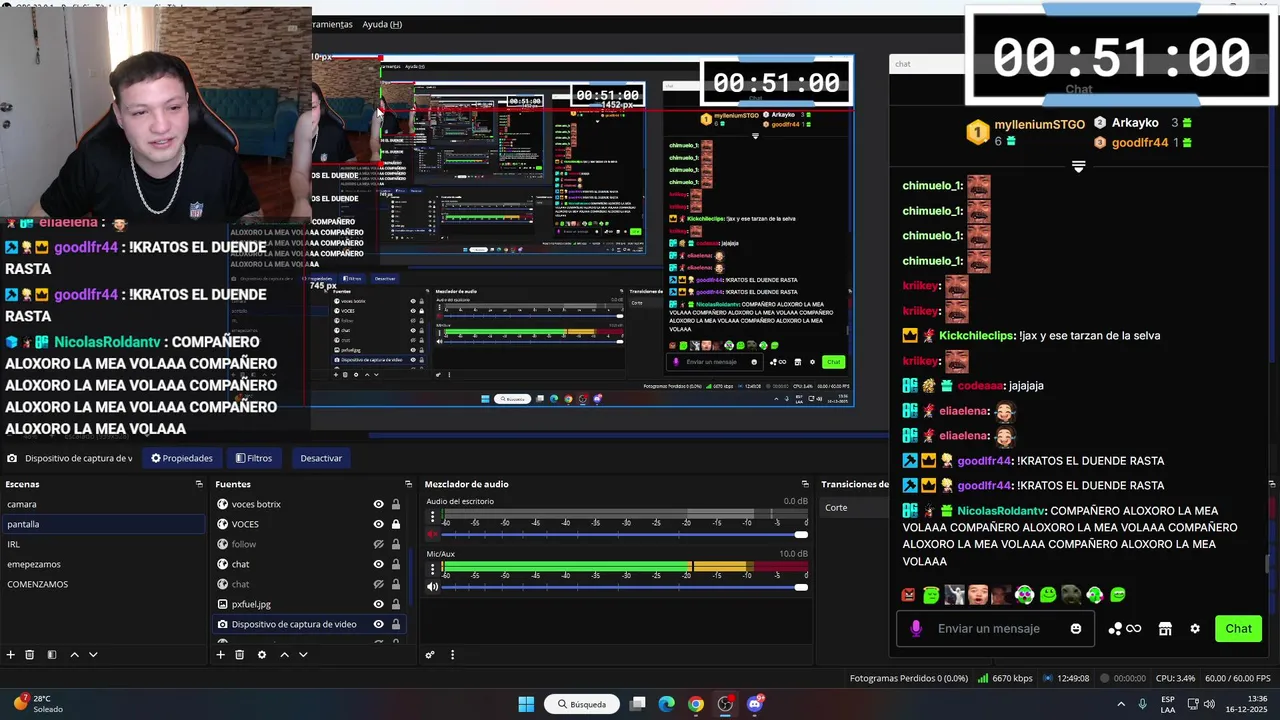The width and height of the screenshot is (1280, 720).
Task: Move the selected source up
Action: click(284, 655)
